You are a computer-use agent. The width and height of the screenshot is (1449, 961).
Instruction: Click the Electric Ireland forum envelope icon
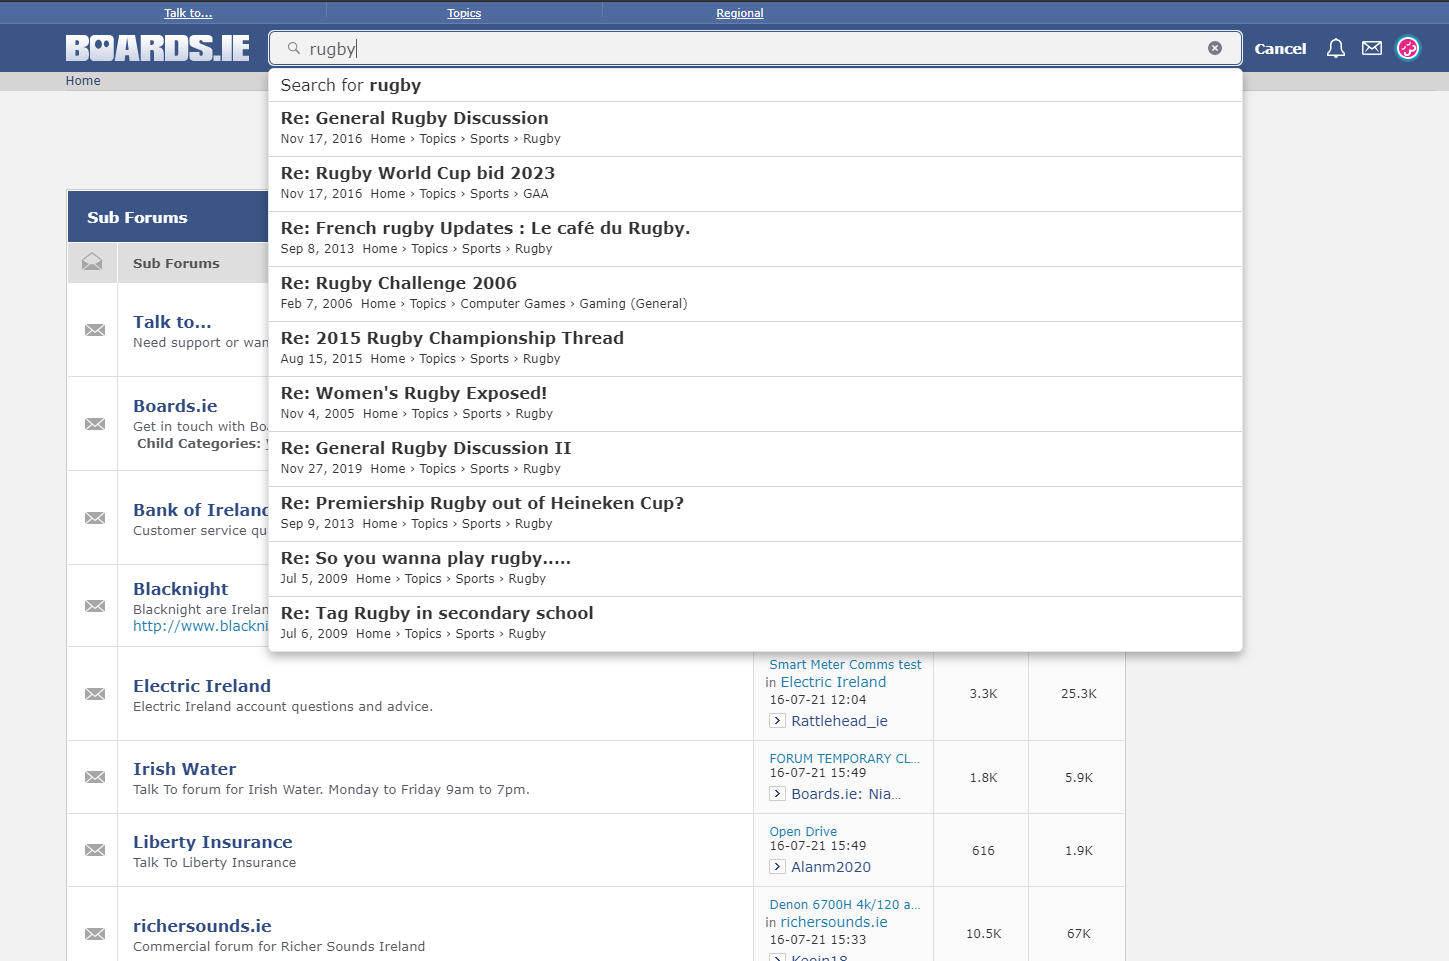coord(95,694)
